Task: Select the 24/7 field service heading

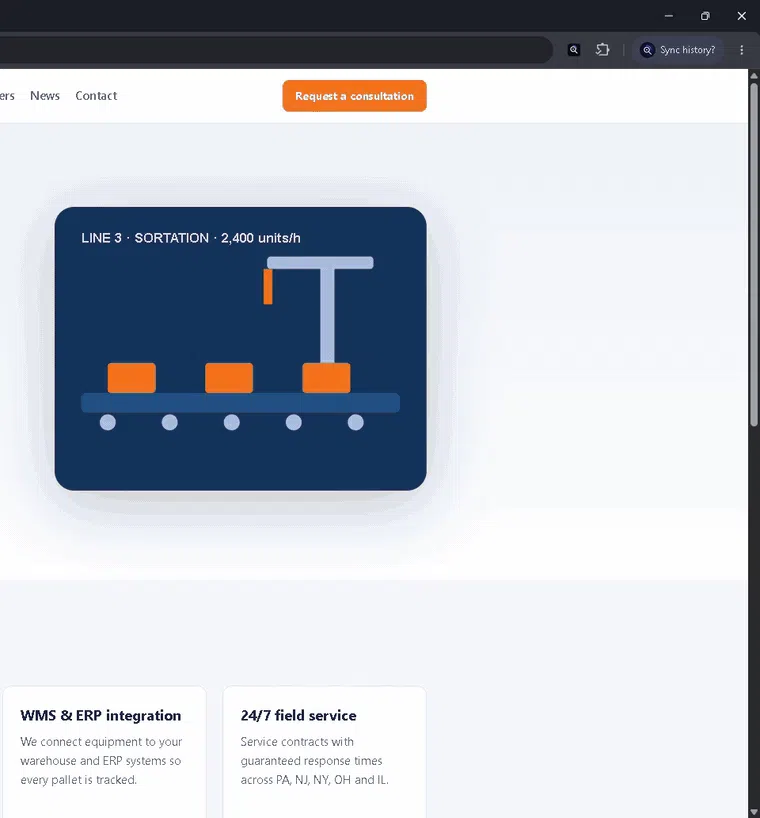Action: pyautogui.click(x=298, y=715)
